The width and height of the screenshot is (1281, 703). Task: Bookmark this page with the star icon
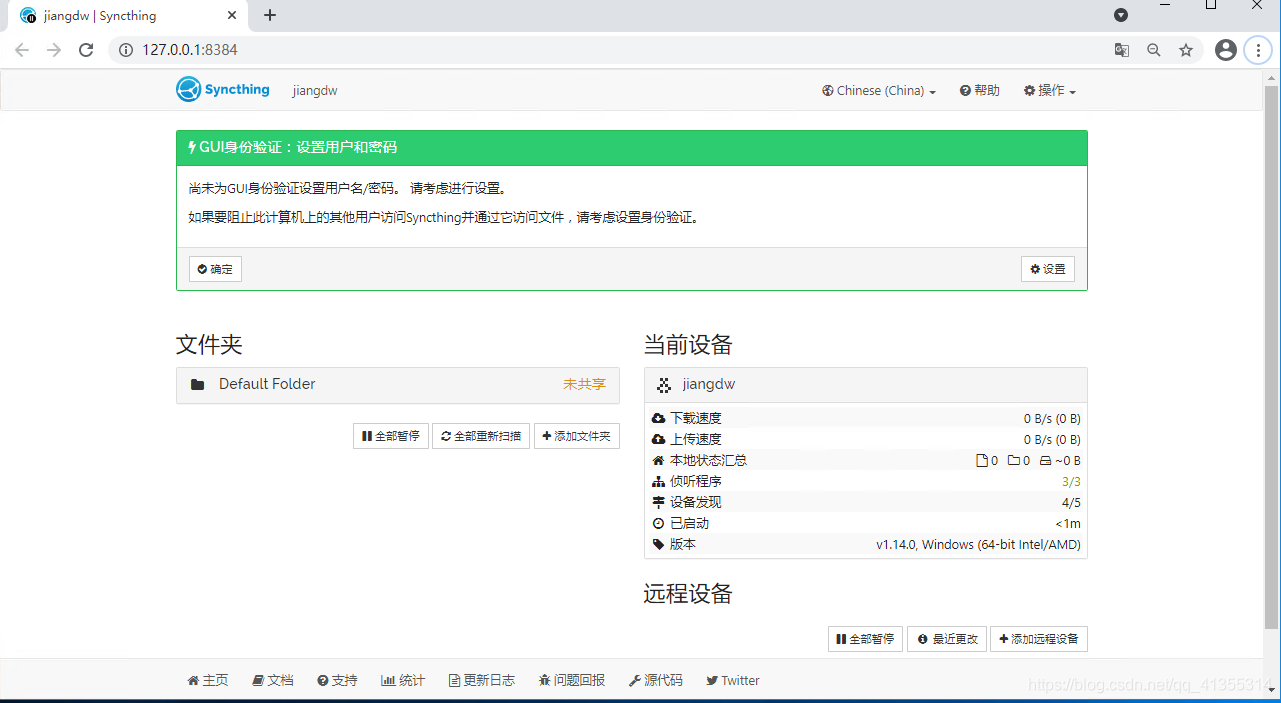tap(1186, 50)
